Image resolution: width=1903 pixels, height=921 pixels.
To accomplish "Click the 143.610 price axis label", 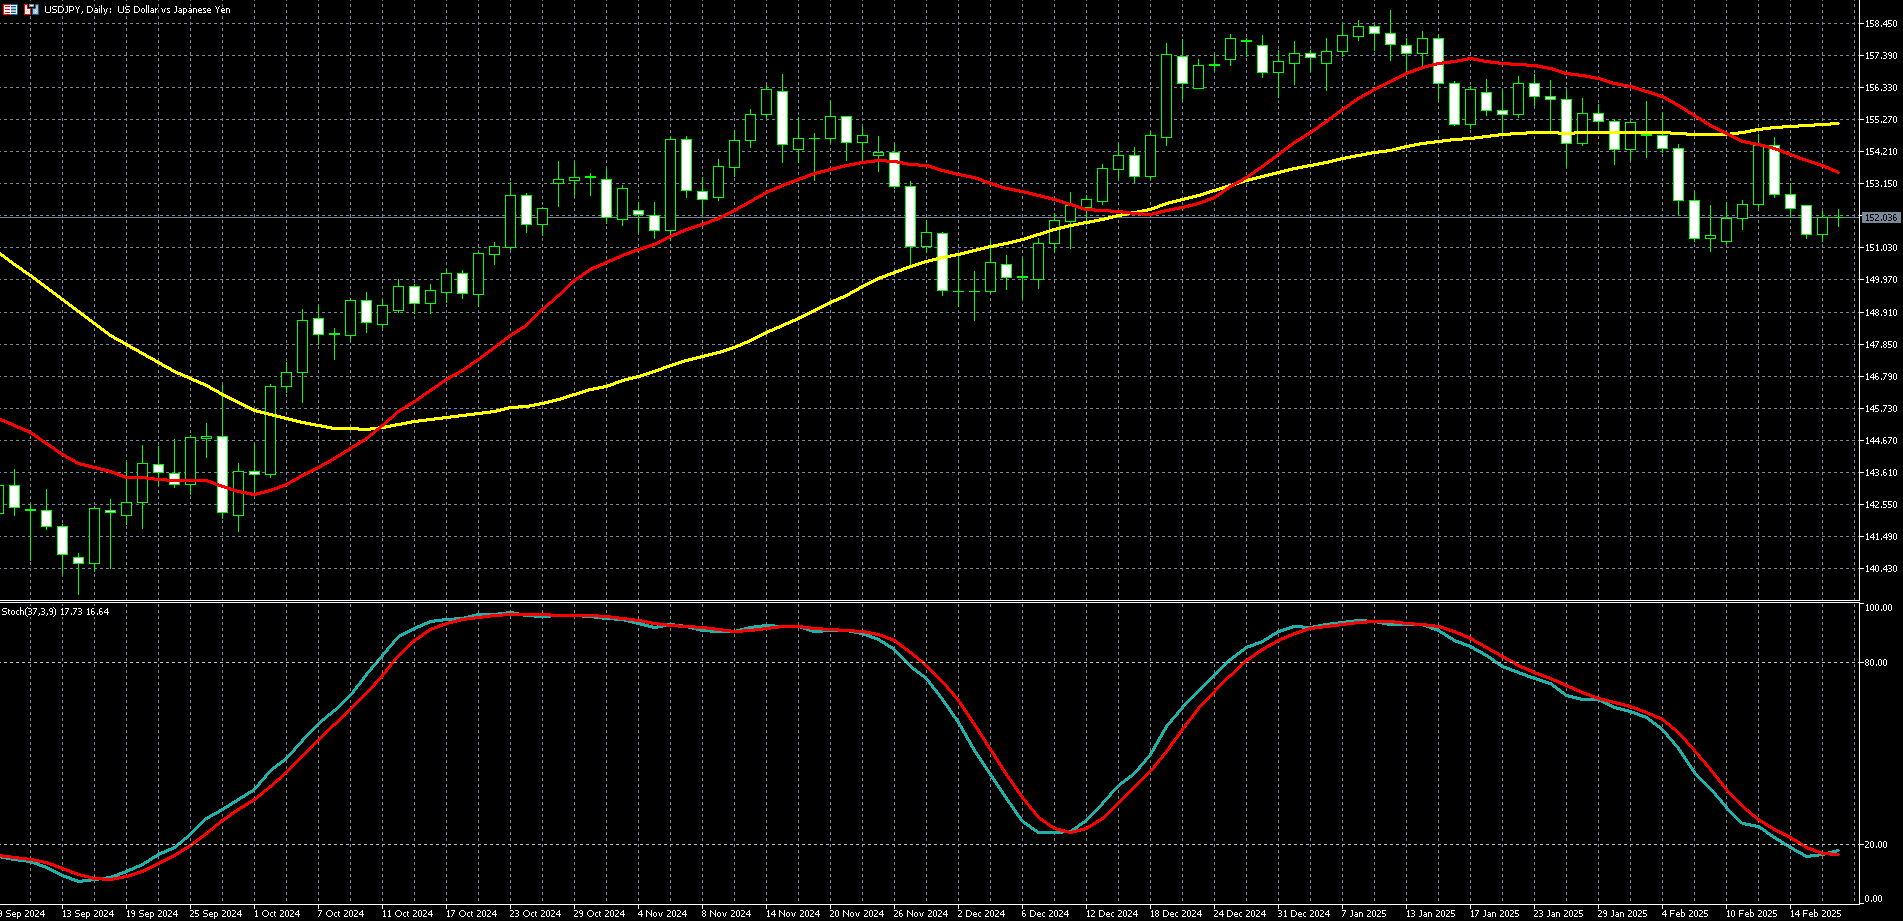I will (x=1882, y=473).
